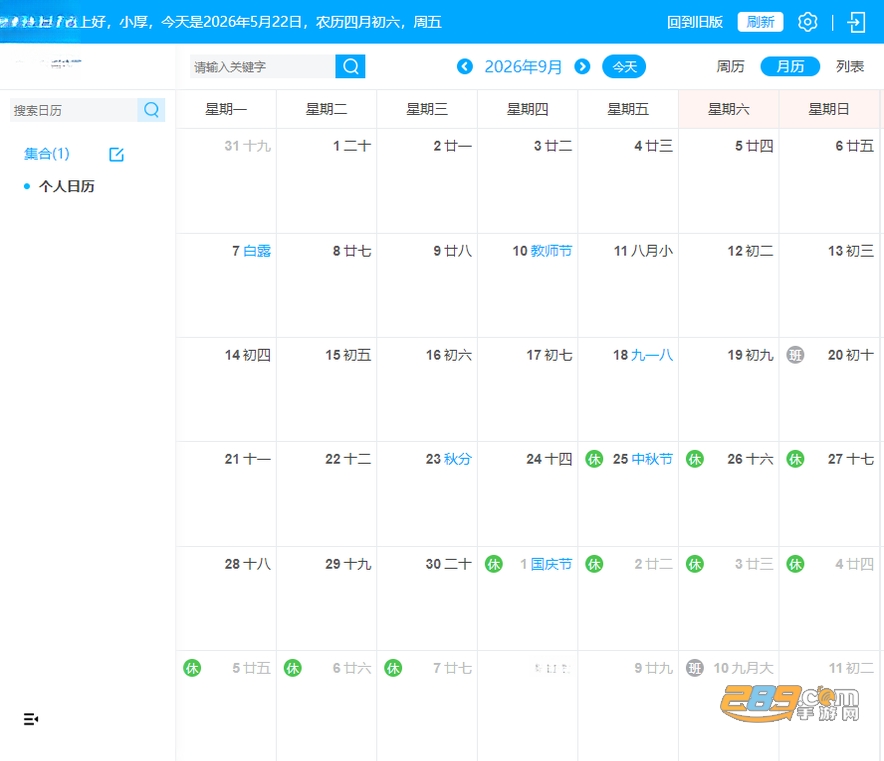Image resolution: width=884 pixels, height=761 pixels.
Task: Select the day cell 7 白露
Action: click(226, 285)
